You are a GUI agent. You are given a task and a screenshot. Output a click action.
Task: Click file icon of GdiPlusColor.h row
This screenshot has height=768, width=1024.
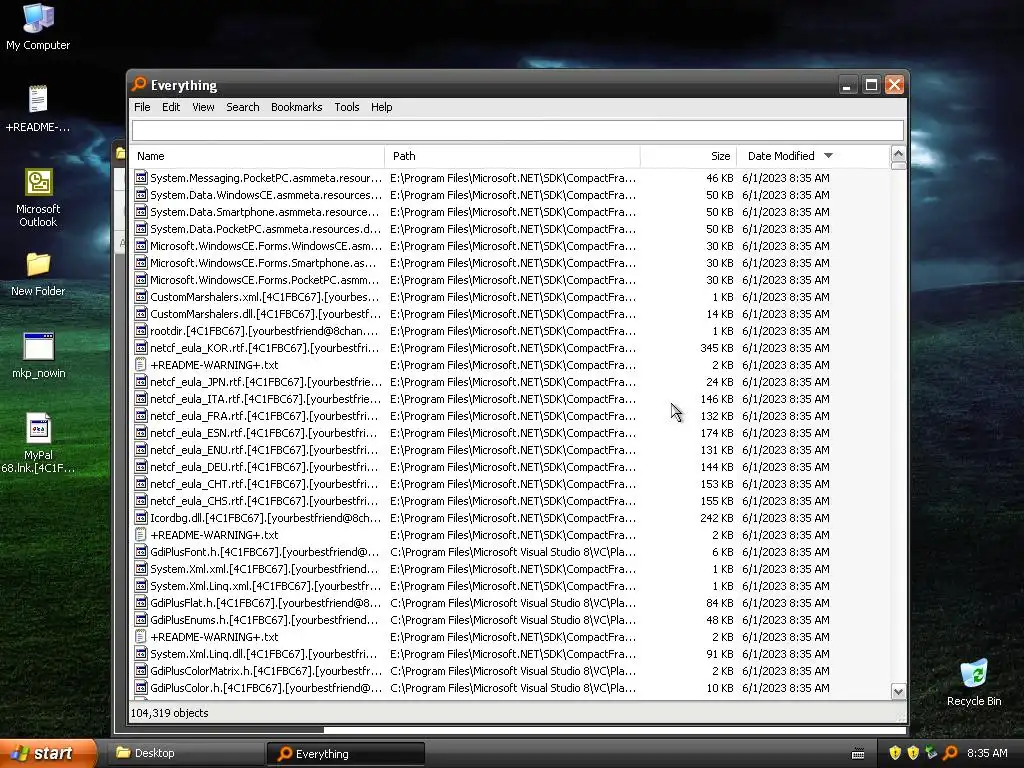(140, 687)
